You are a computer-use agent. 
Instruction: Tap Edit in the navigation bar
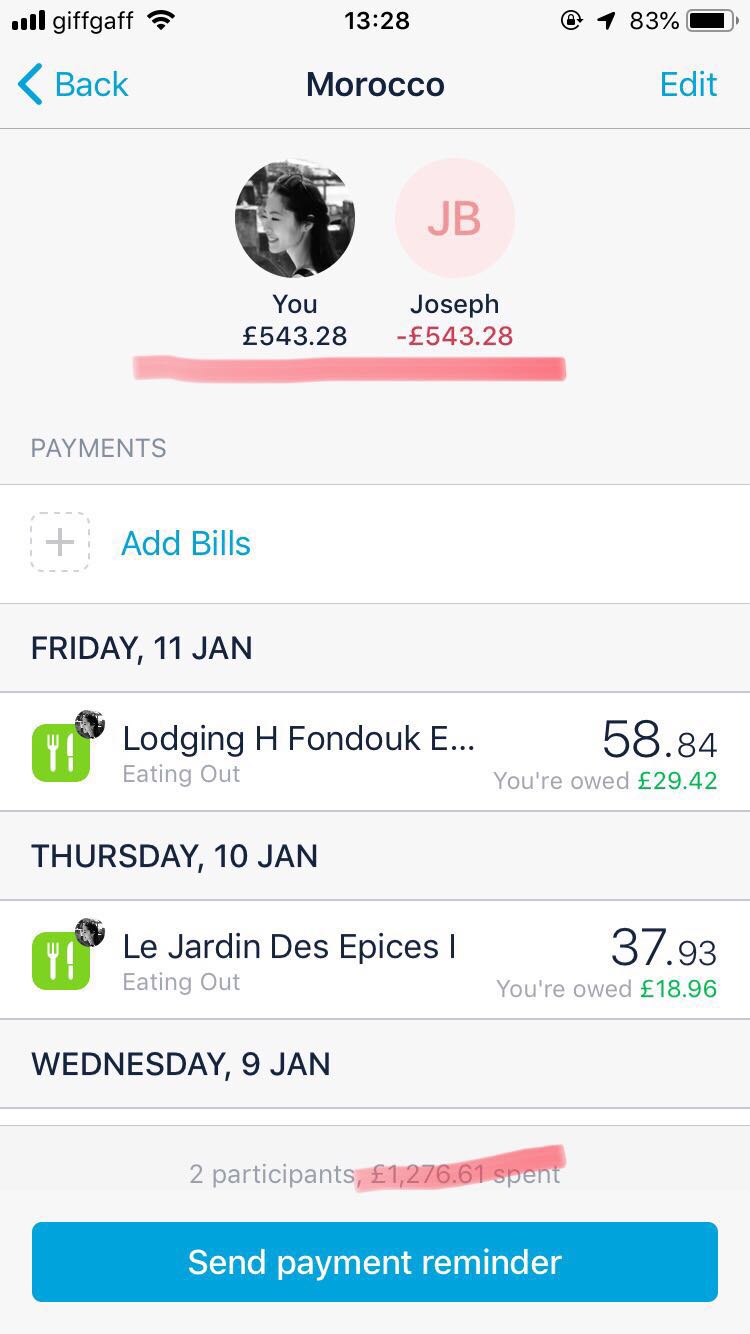(x=688, y=85)
